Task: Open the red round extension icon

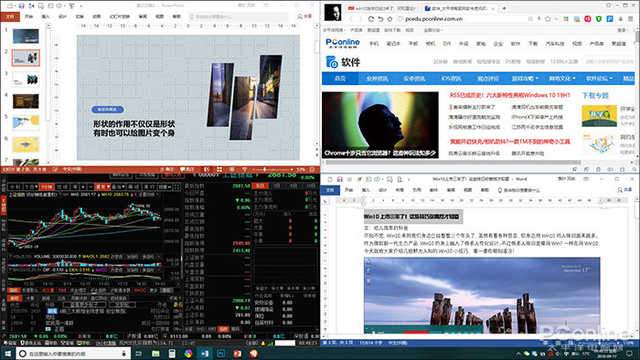Action: [588, 19]
